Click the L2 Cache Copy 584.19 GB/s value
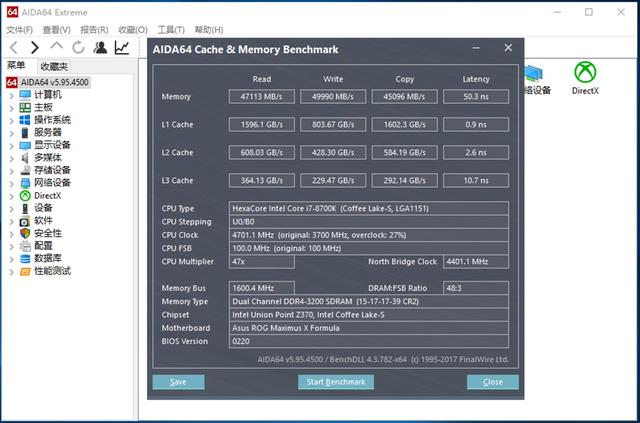Image resolution: width=640 pixels, height=423 pixels. click(404, 153)
